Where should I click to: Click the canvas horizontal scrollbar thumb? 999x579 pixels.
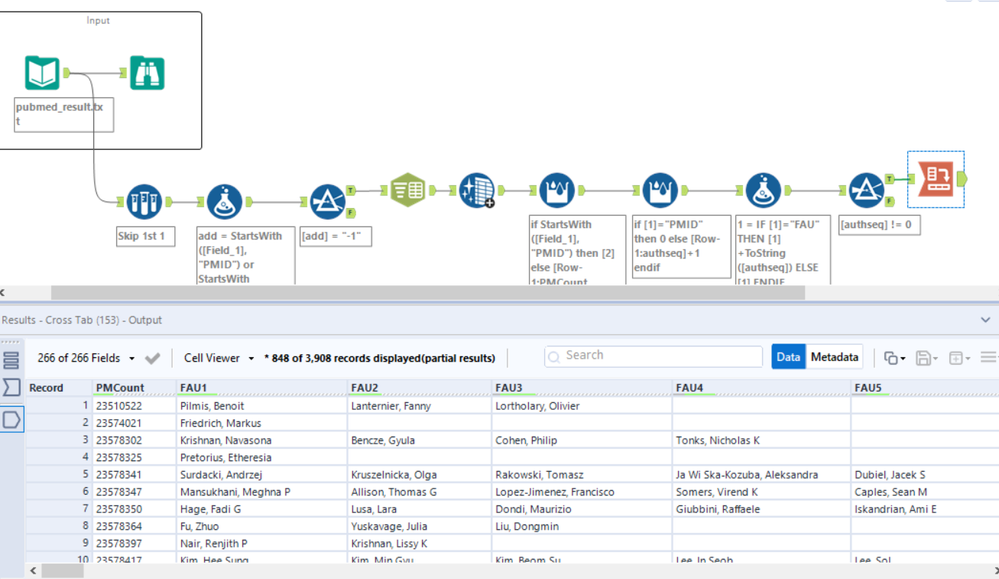428,292
